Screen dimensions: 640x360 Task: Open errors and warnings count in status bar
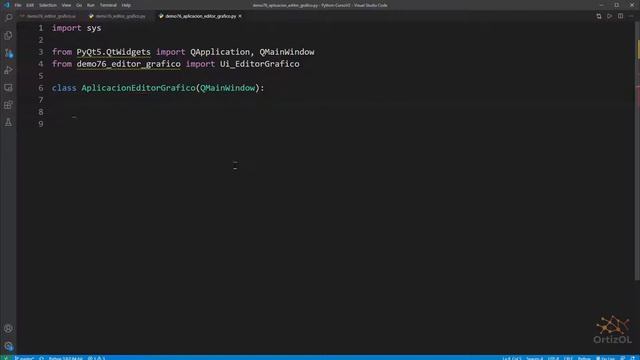click(x=96, y=358)
